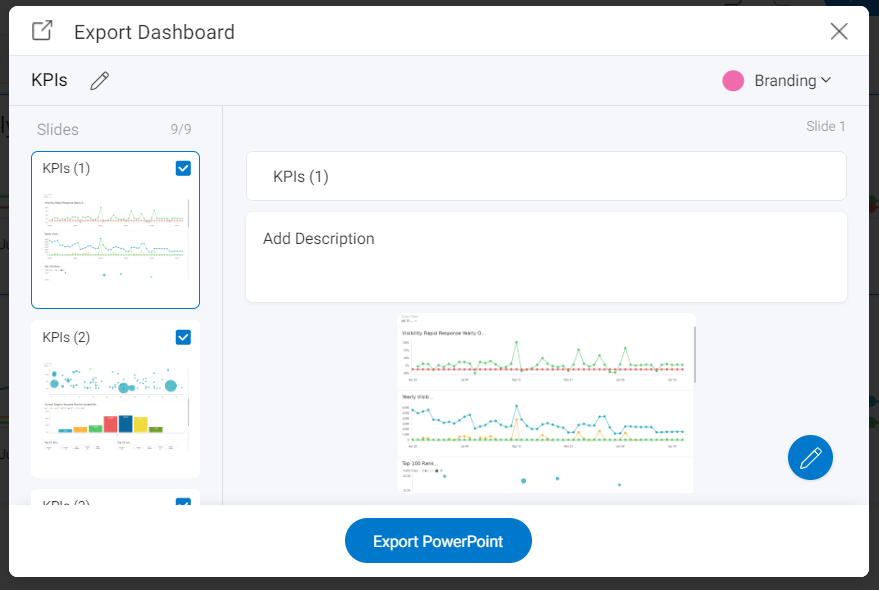Click the KPIs (1) slide title field
The width and height of the screenshot is (879, 590).
click(x=546, y=176)
